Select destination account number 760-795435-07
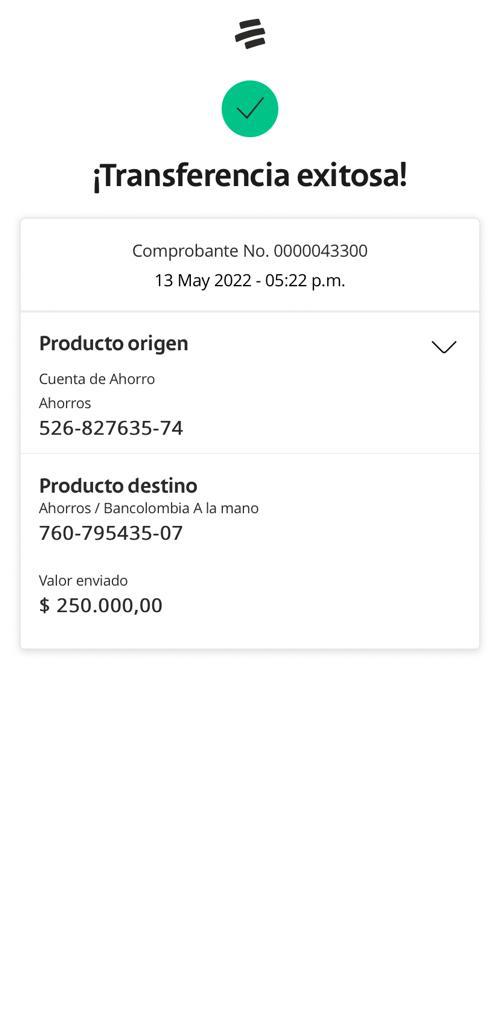 point(111,534)
